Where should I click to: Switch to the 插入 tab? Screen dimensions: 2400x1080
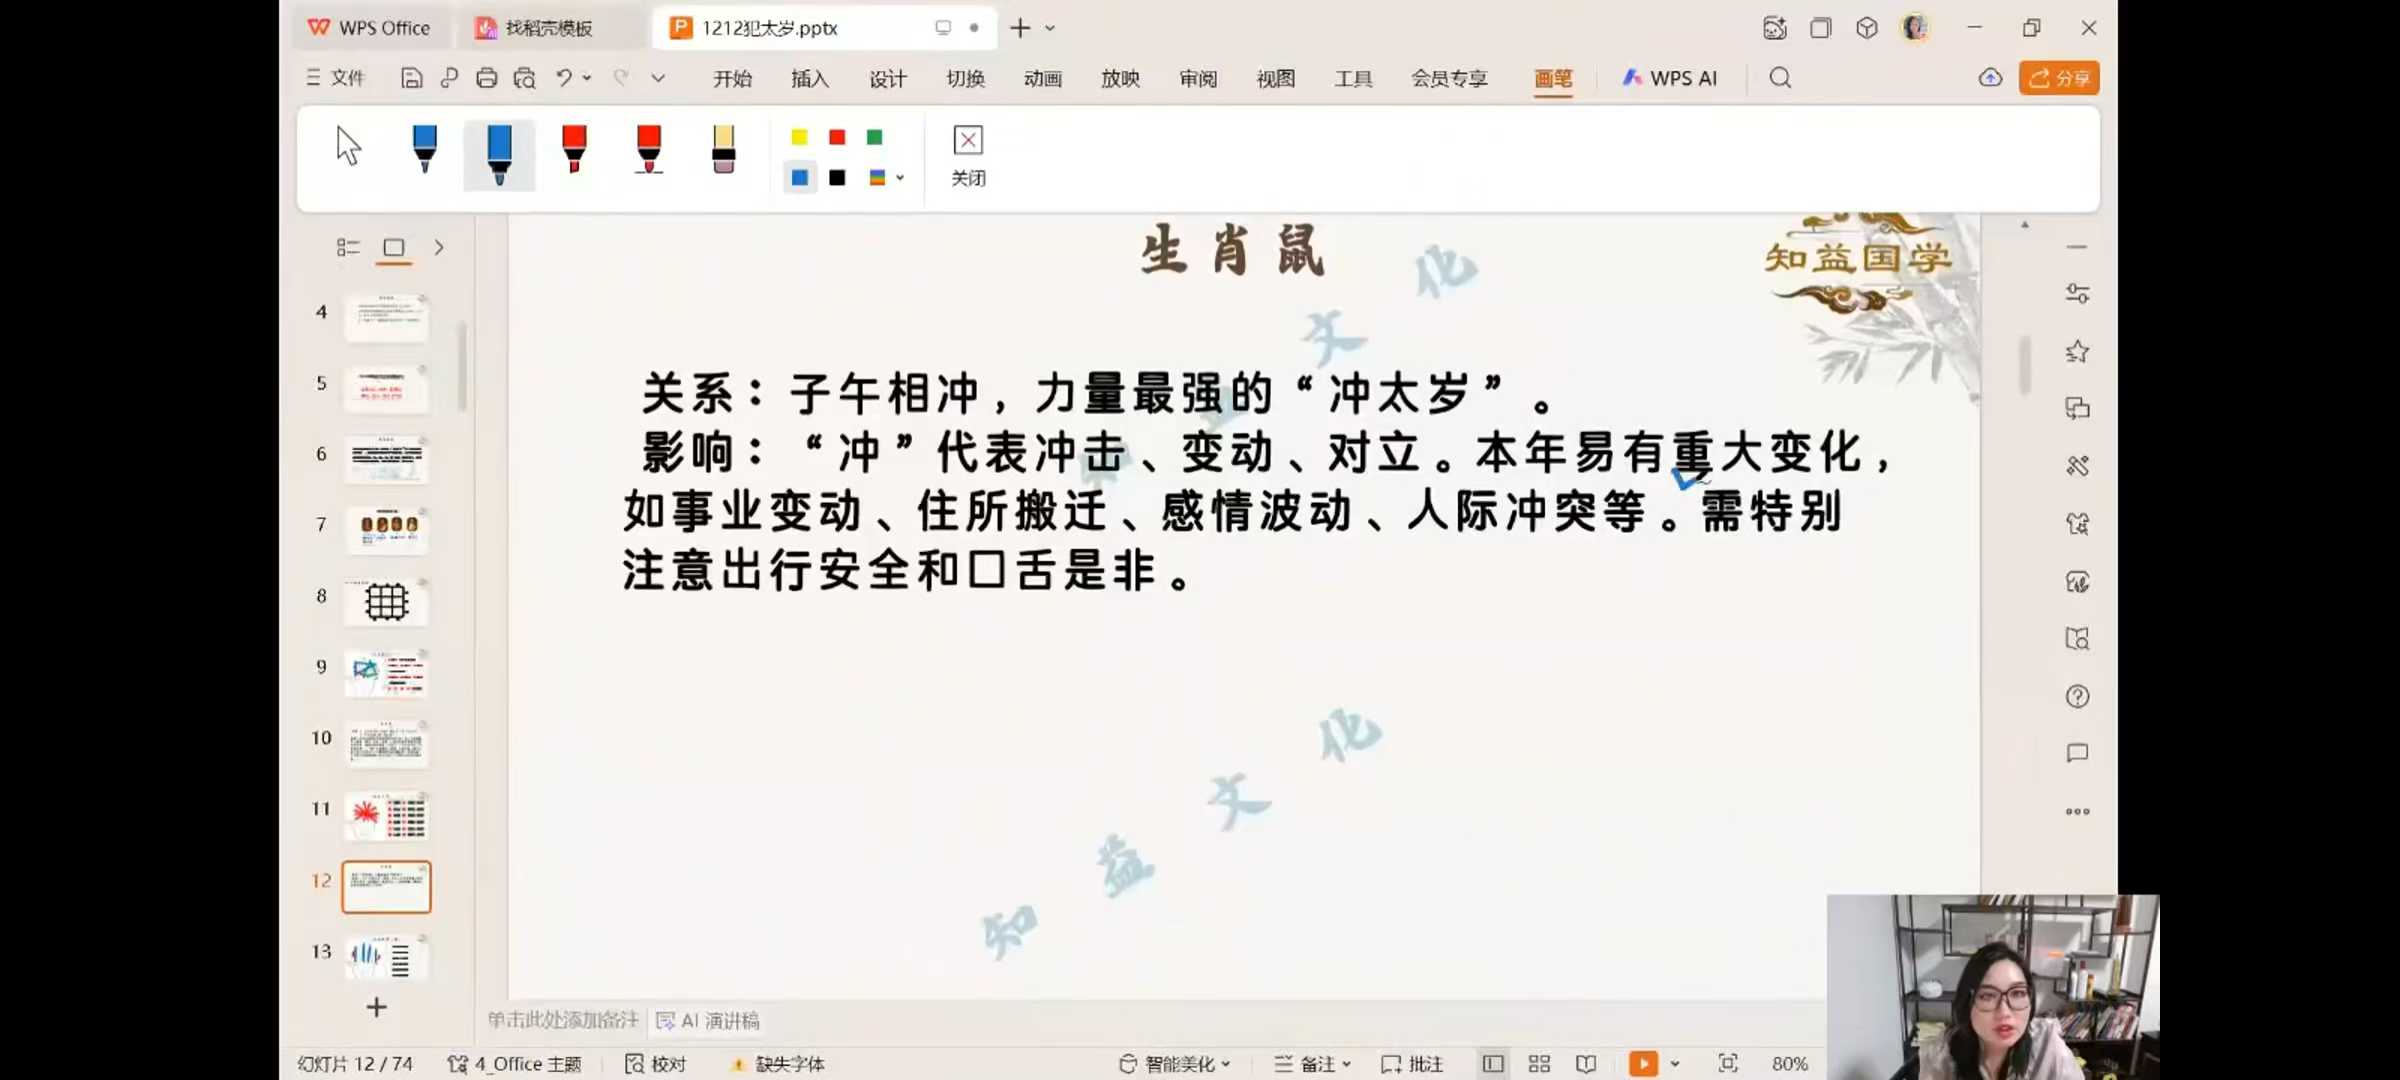coord(810,79)
